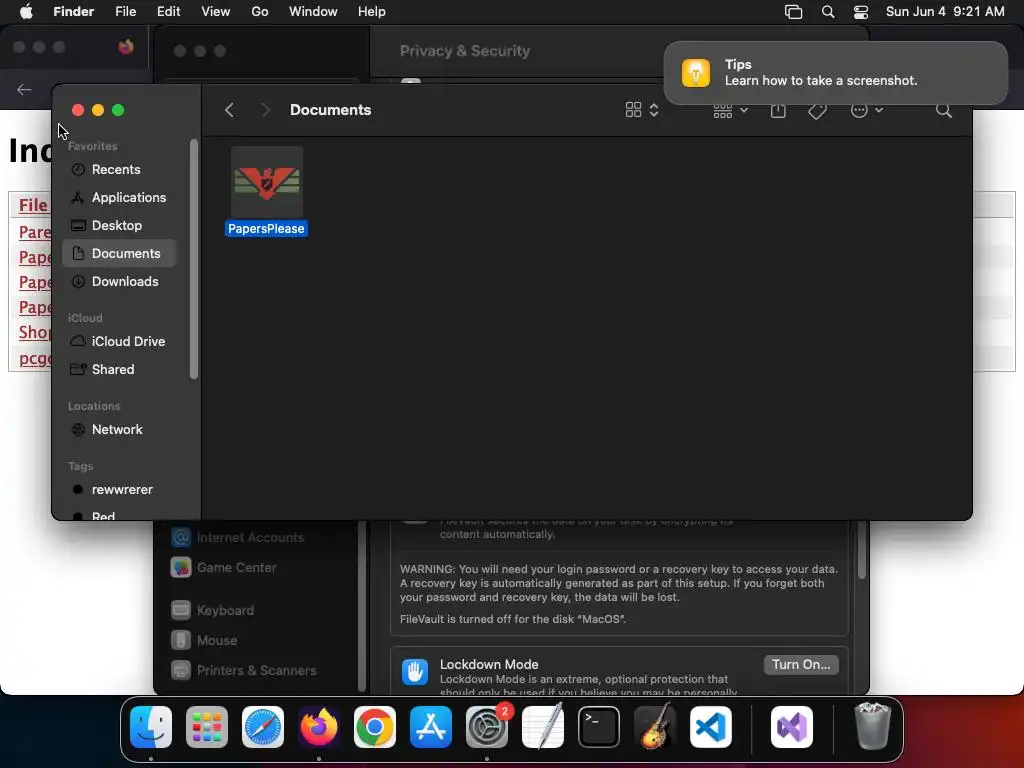
Task: Select Documents in Finder sidebar
Action: [x=120, y=253]
